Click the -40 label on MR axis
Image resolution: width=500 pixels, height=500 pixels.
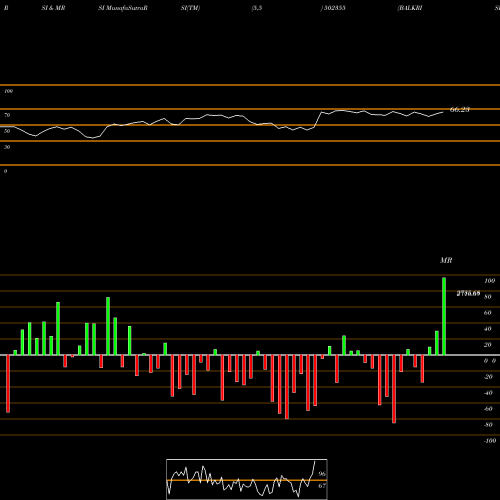pos(488,393)
